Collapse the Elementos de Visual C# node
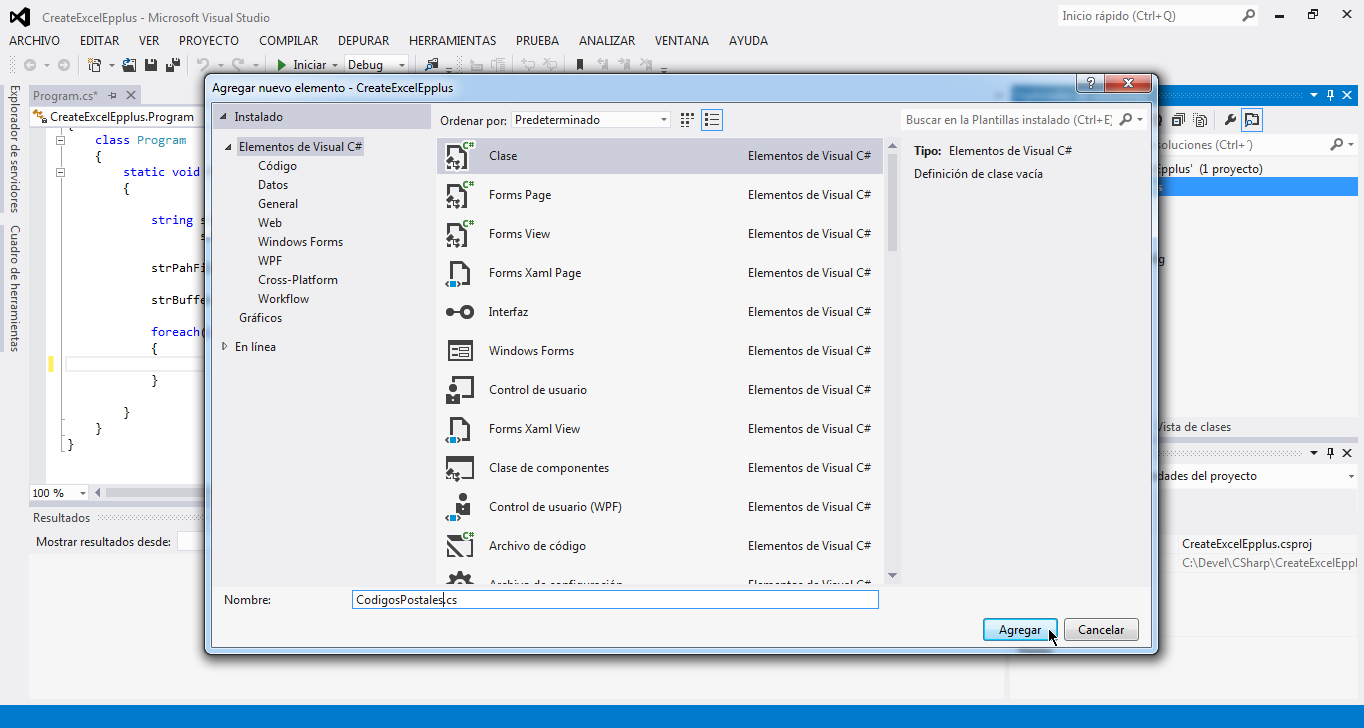The width and height of the screenshot is (1364, 728). 229,147
